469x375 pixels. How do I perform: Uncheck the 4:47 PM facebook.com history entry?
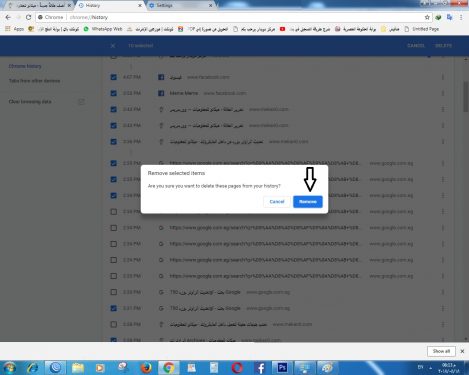tap(114, 77)
